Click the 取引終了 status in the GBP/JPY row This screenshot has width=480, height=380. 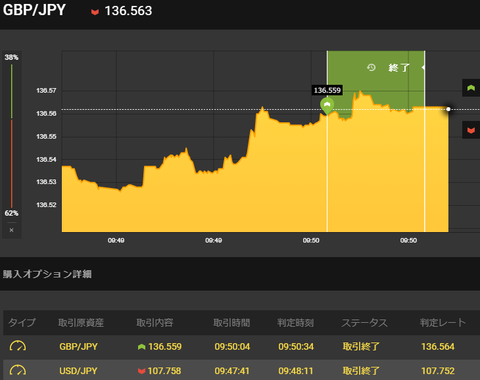click(x=361, y=346)
